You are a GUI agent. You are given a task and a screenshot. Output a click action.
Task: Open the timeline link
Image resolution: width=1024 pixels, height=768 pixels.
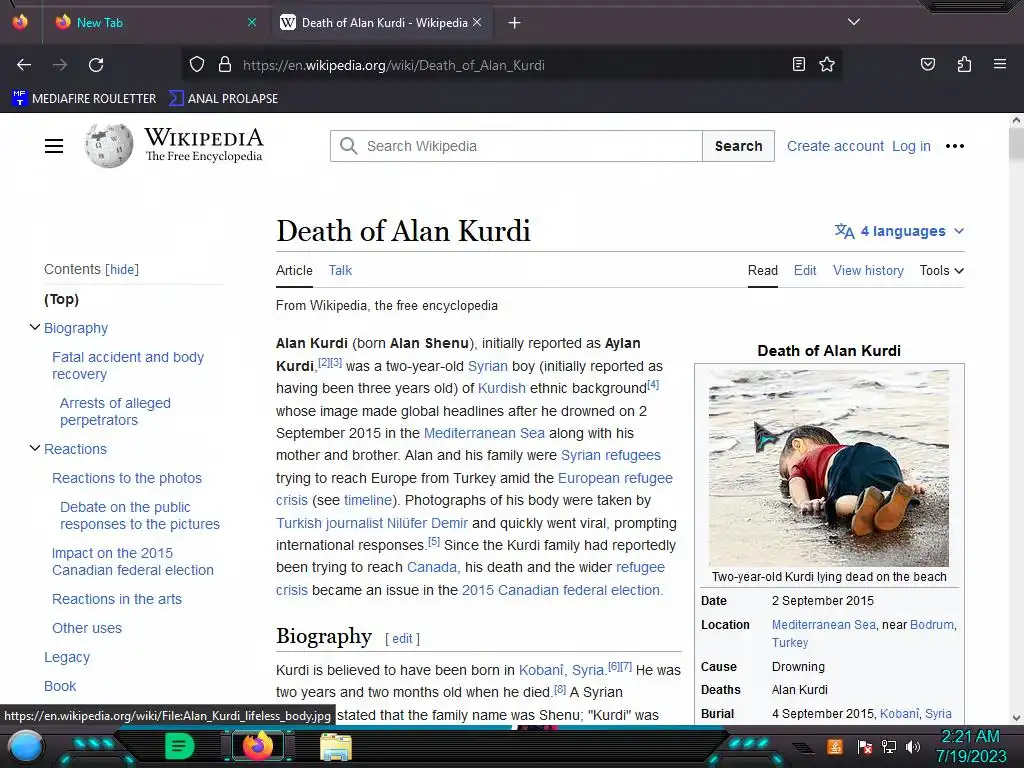point(368,500)
